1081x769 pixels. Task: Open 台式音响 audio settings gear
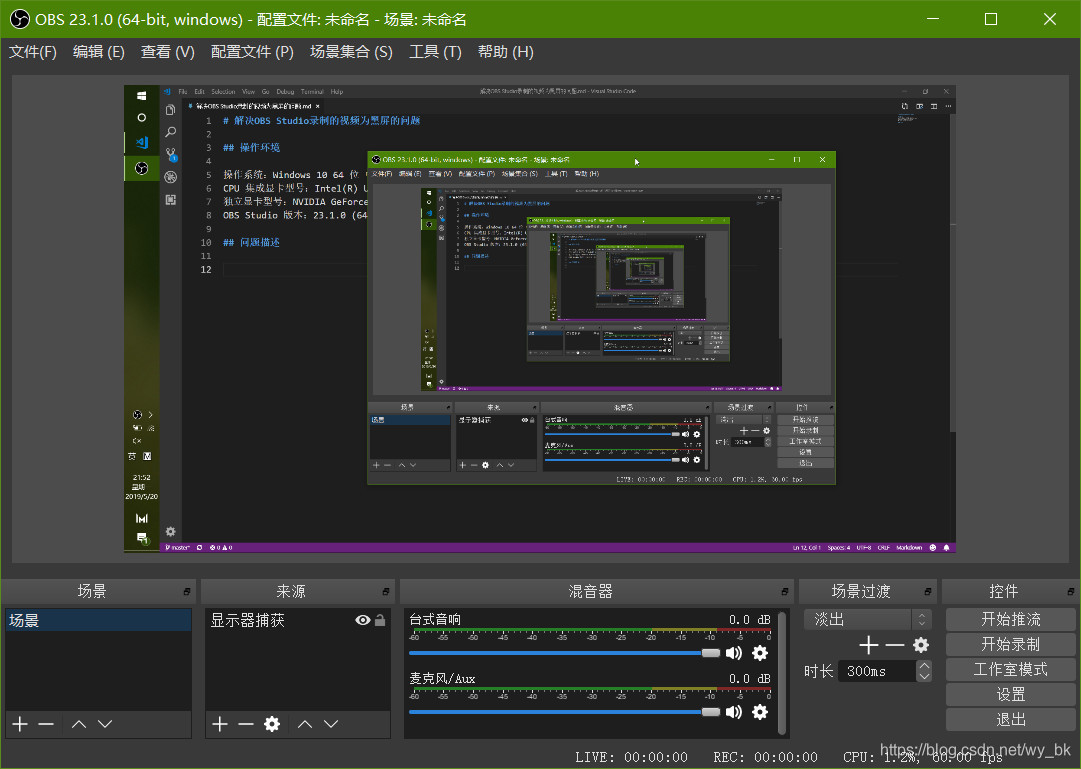click(x=760, y=653)
